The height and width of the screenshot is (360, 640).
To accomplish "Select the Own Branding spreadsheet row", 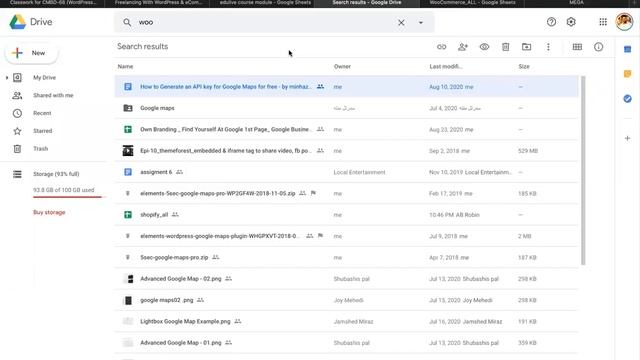I will click(x=347, y=129).
